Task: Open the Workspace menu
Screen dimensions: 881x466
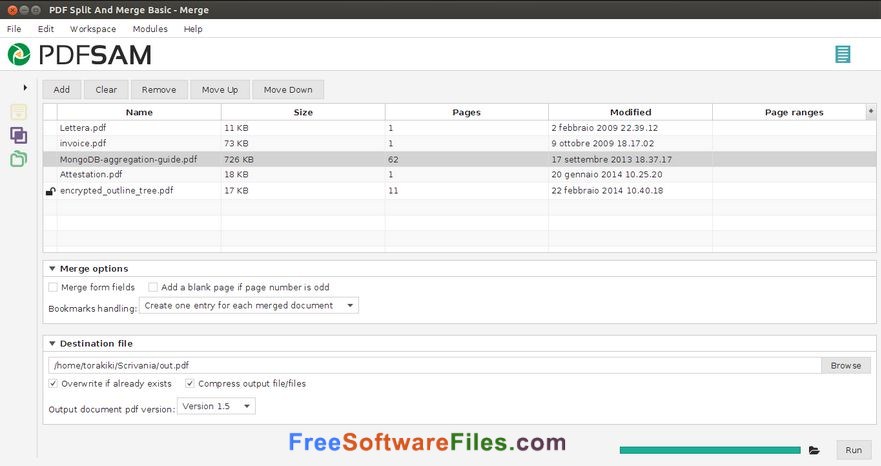Action: pos(93,29)
